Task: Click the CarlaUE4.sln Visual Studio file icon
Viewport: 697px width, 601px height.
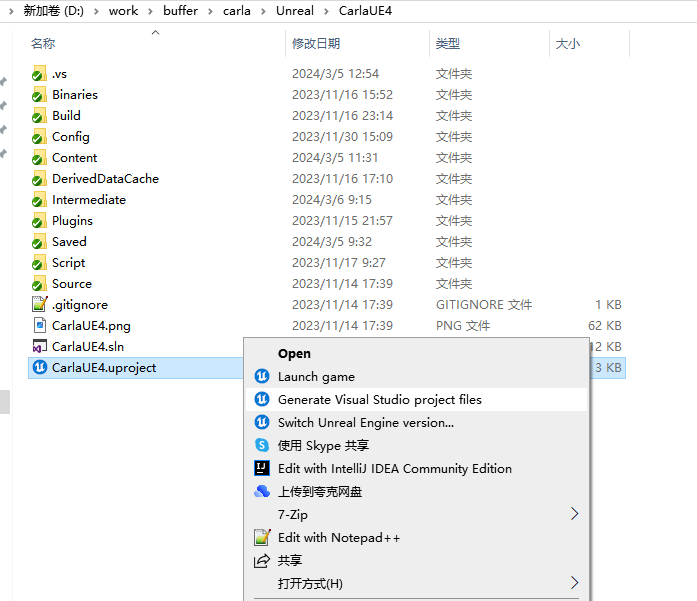Action: click(39, 346)
